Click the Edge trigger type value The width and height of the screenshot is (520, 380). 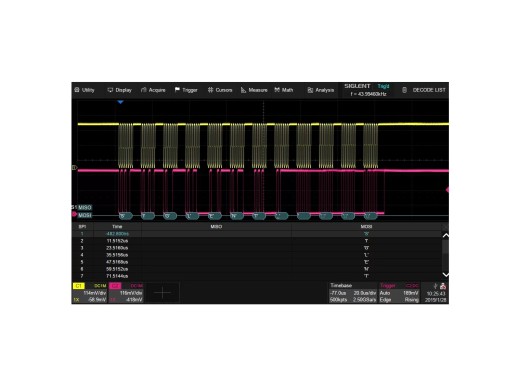[385, 300]
